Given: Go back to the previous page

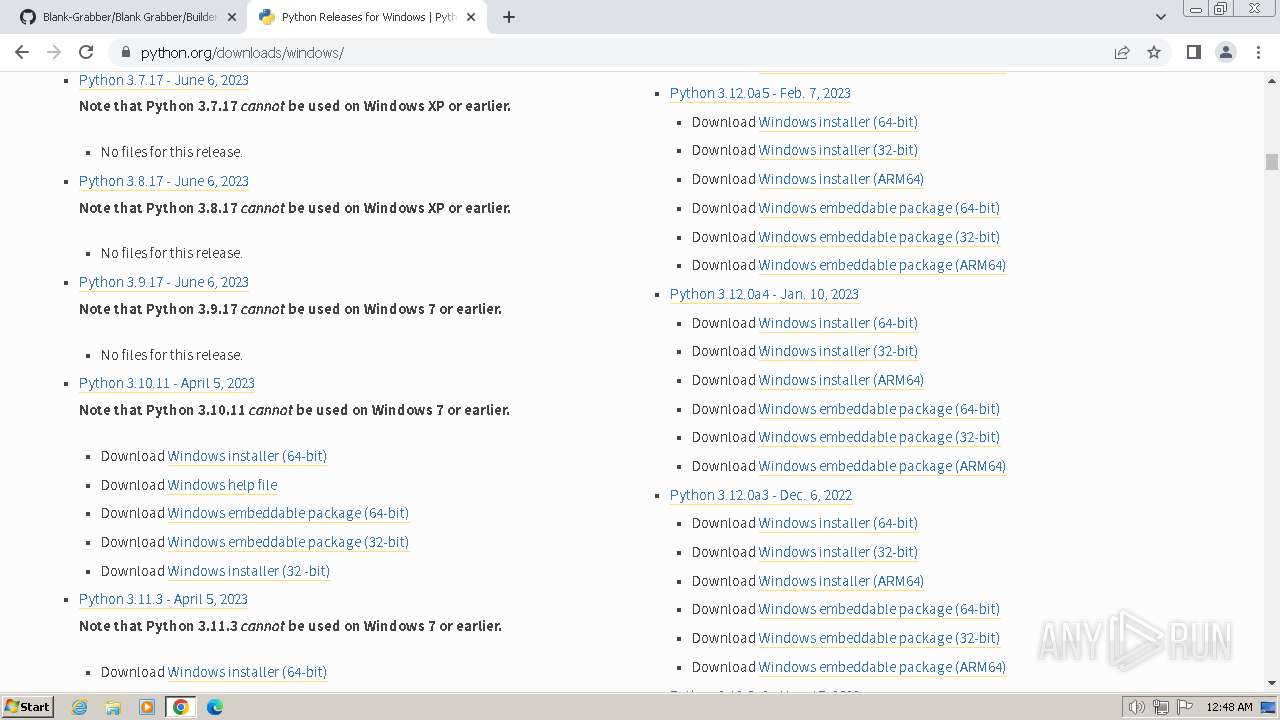Looking at the screenshot, I should coord(22,52).
